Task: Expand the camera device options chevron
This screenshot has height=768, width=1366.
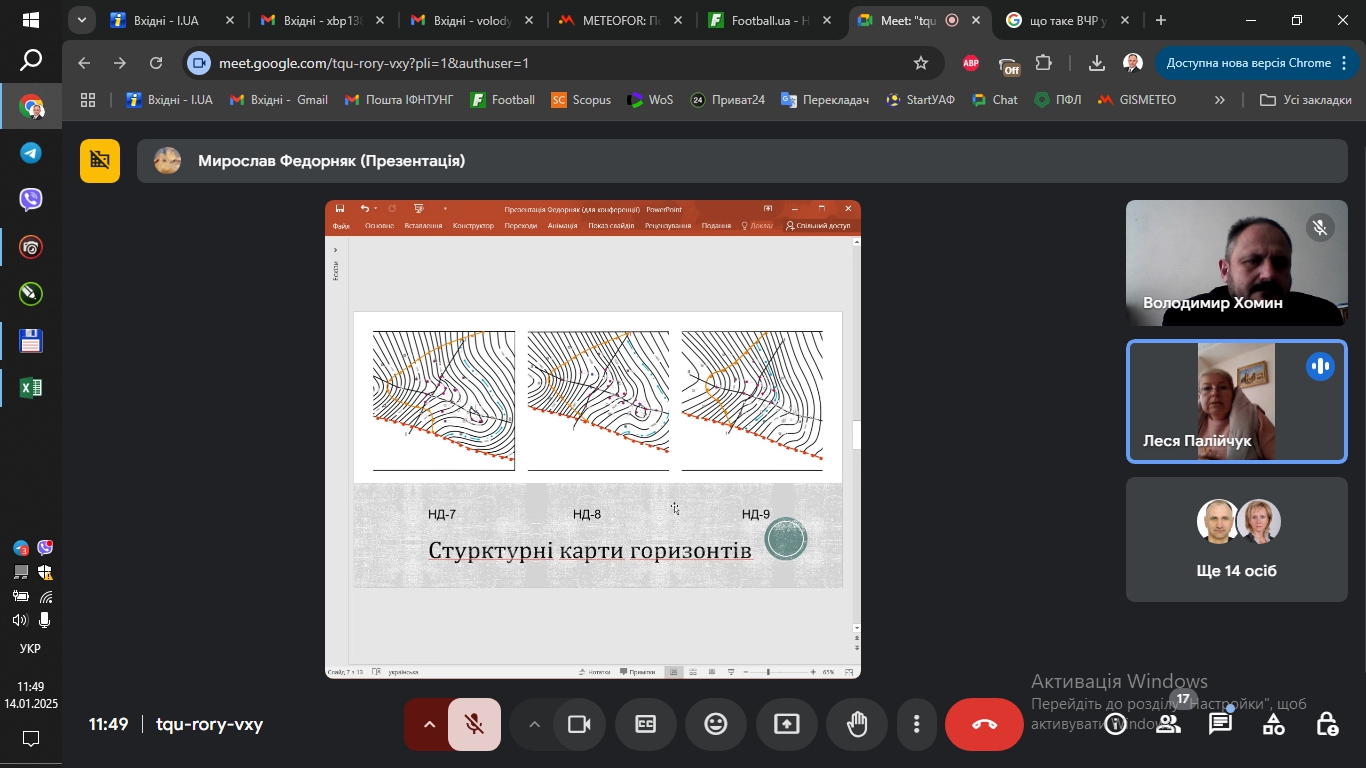Action: coord(534,724)
